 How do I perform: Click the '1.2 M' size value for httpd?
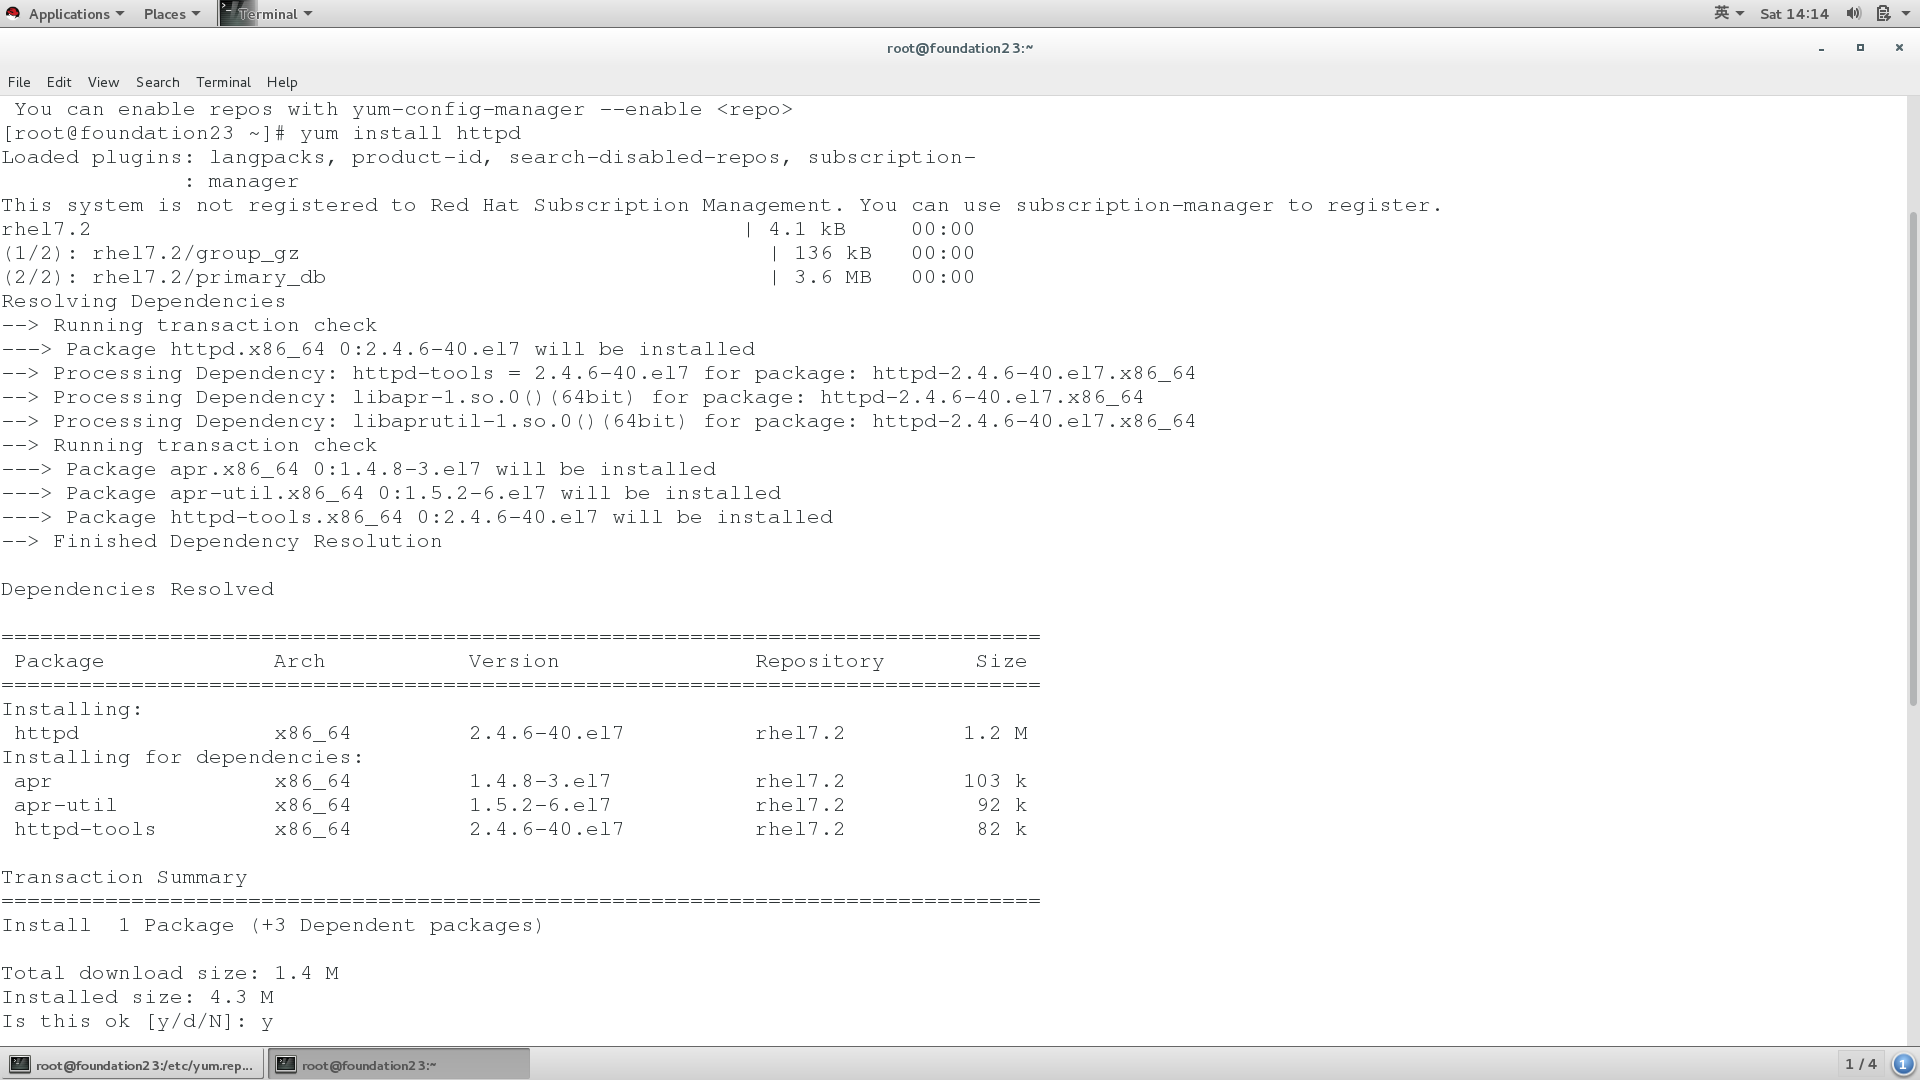point(995,733)
